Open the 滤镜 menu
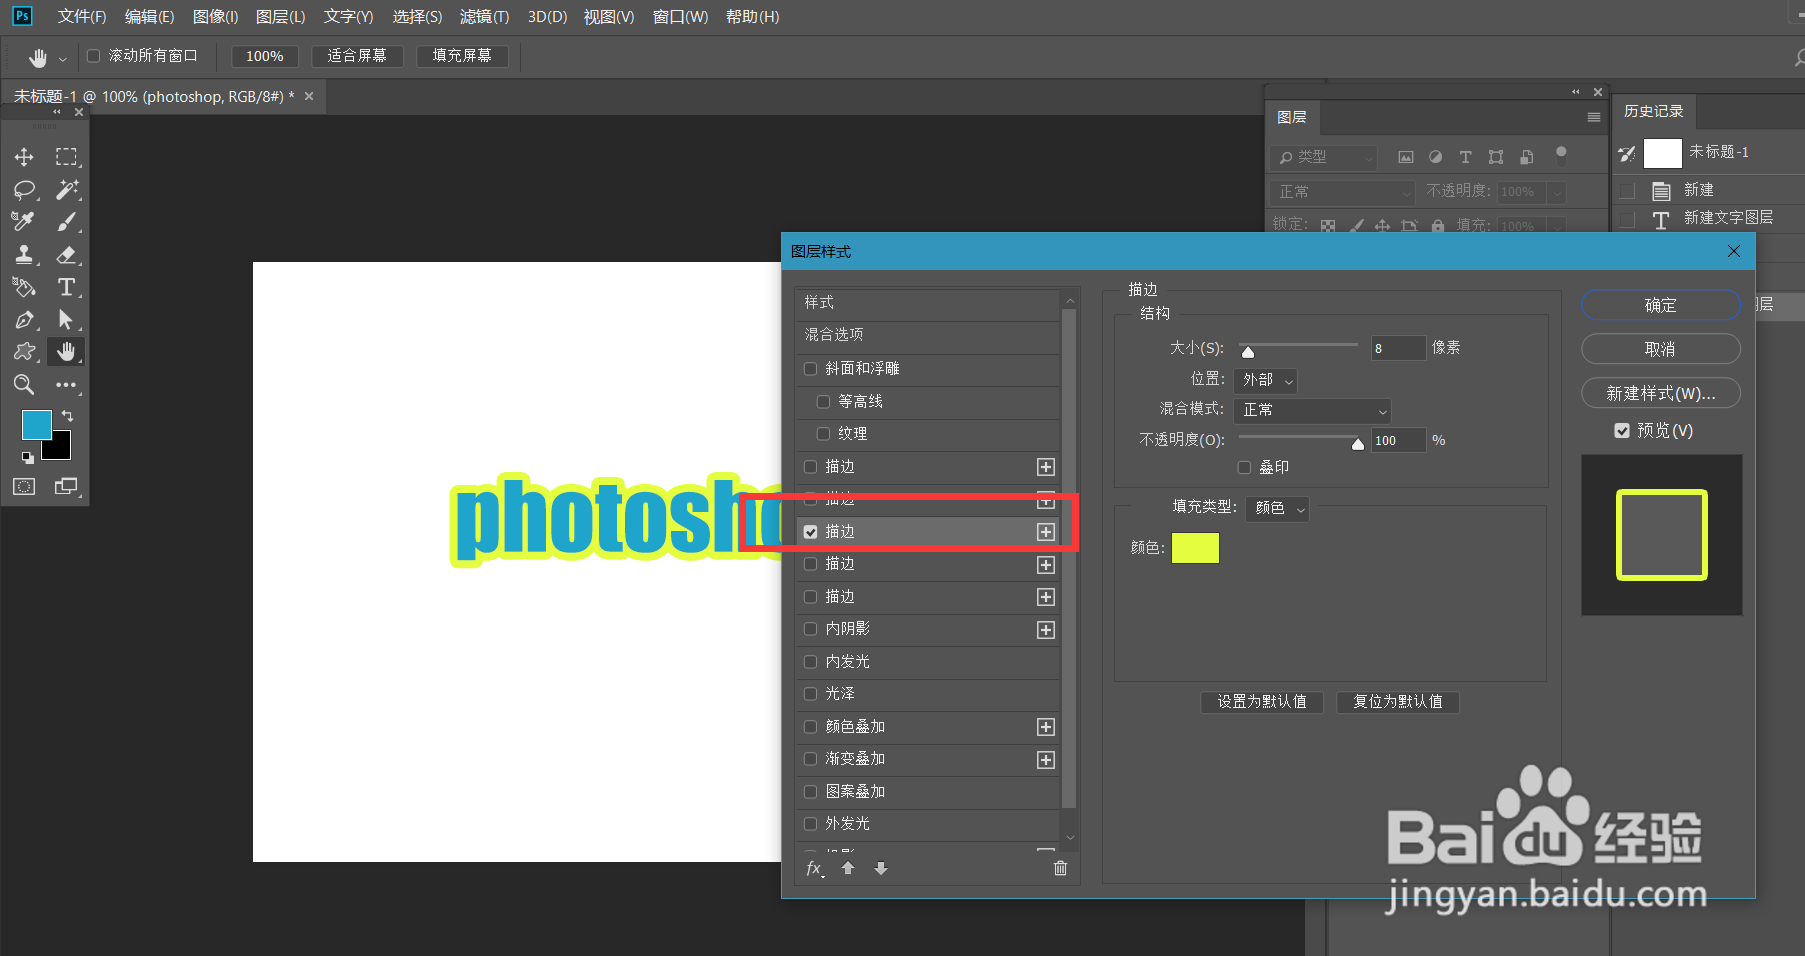Screen dimensions: 1805x956 [484, 17]
